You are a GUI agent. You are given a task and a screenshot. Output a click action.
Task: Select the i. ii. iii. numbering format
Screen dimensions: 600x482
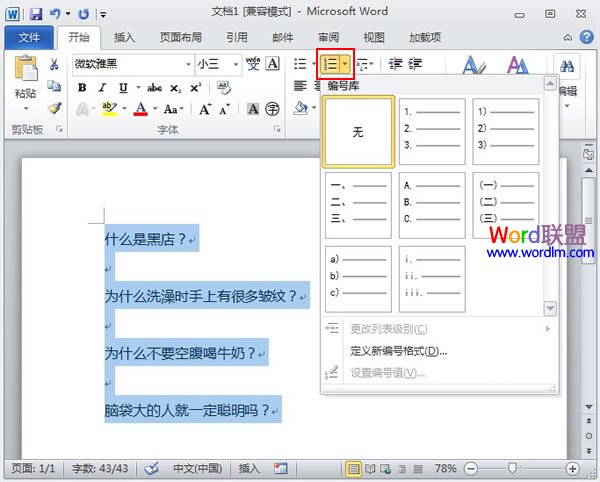432,279
